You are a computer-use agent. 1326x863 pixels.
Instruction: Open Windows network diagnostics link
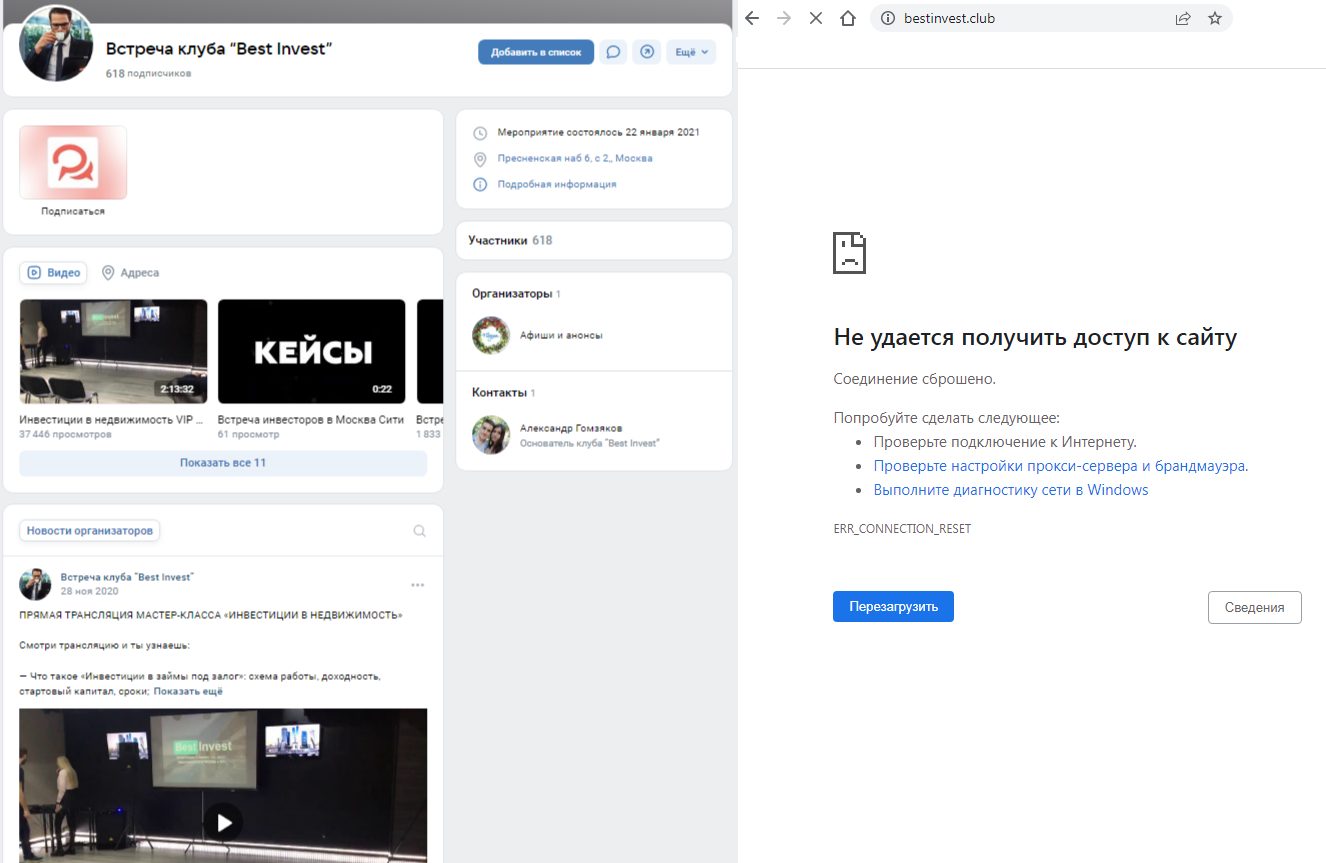point(1011,490)
